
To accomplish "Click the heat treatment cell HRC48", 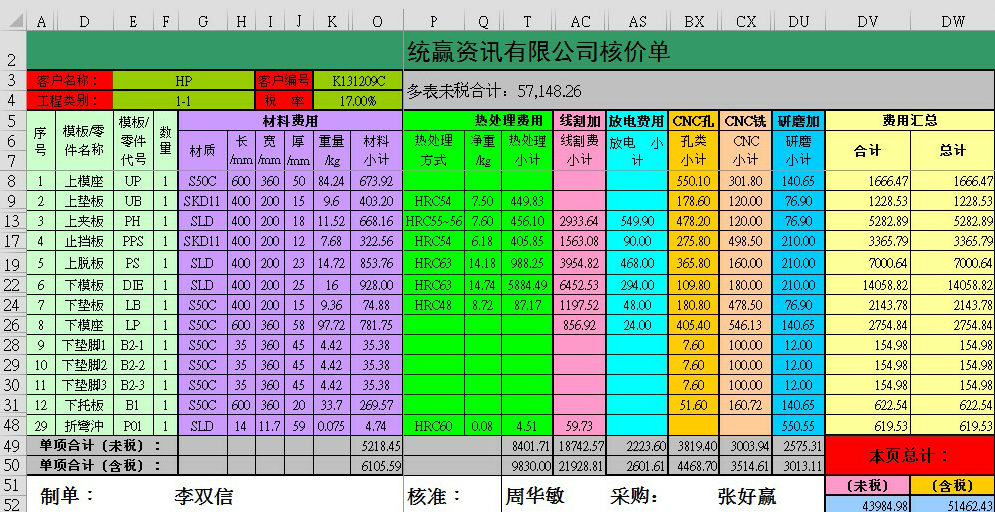I will (433, 305).
